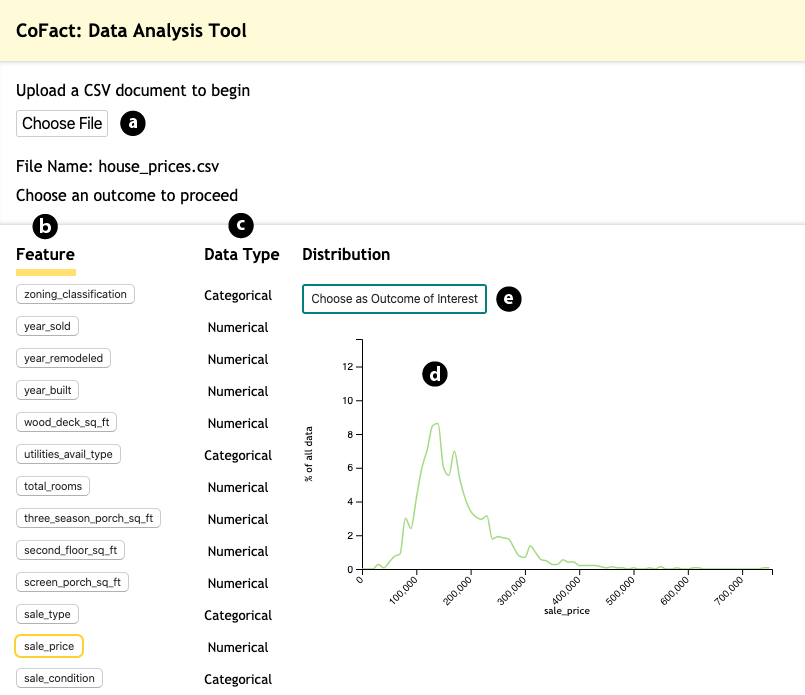Choose the screen_porch_sq_ft feature

(72, 582)
